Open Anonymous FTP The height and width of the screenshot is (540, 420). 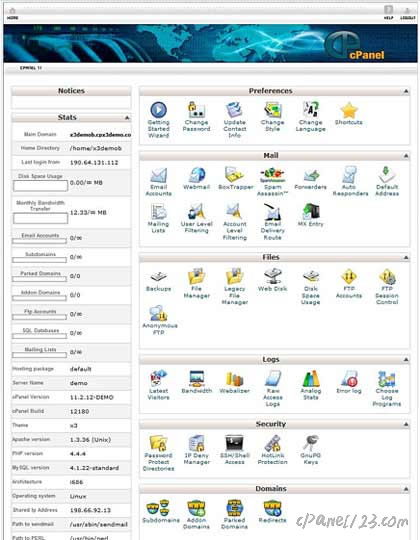[159, 320]
